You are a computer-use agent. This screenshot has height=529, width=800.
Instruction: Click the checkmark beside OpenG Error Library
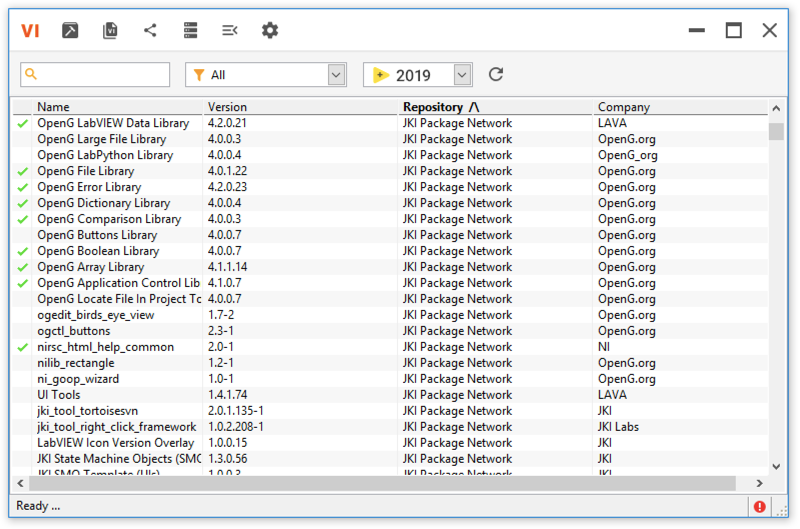pos(22,187)
